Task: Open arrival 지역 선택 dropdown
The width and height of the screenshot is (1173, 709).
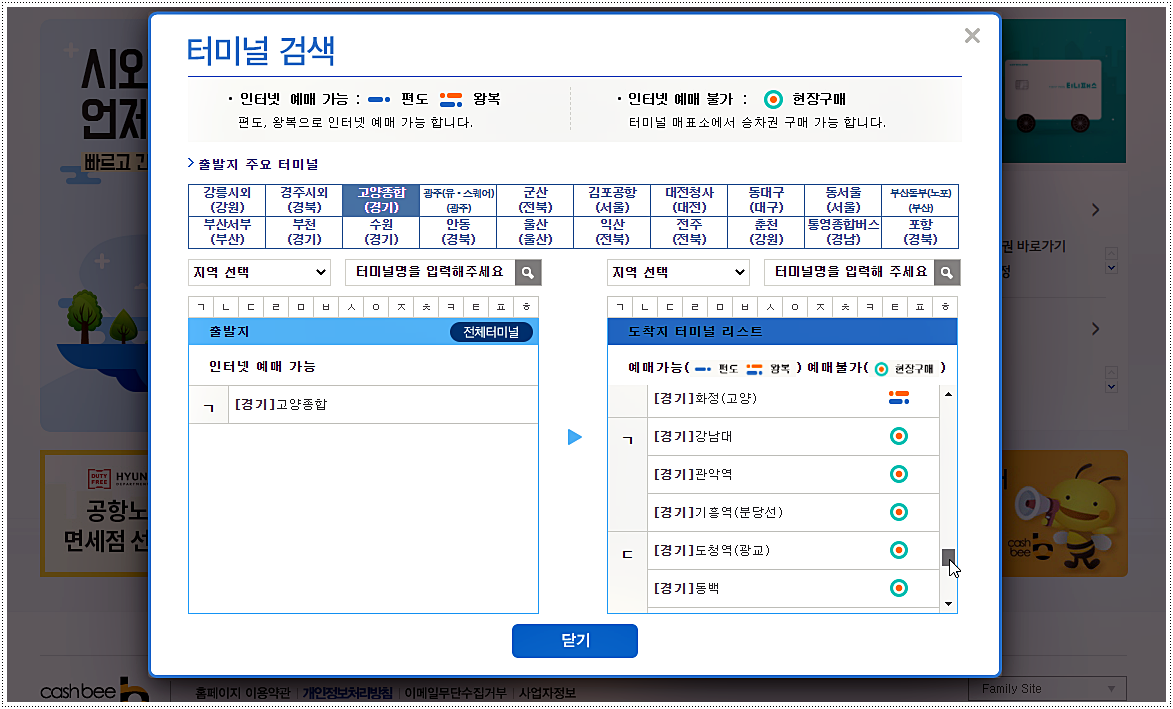Action: point(678,272)
